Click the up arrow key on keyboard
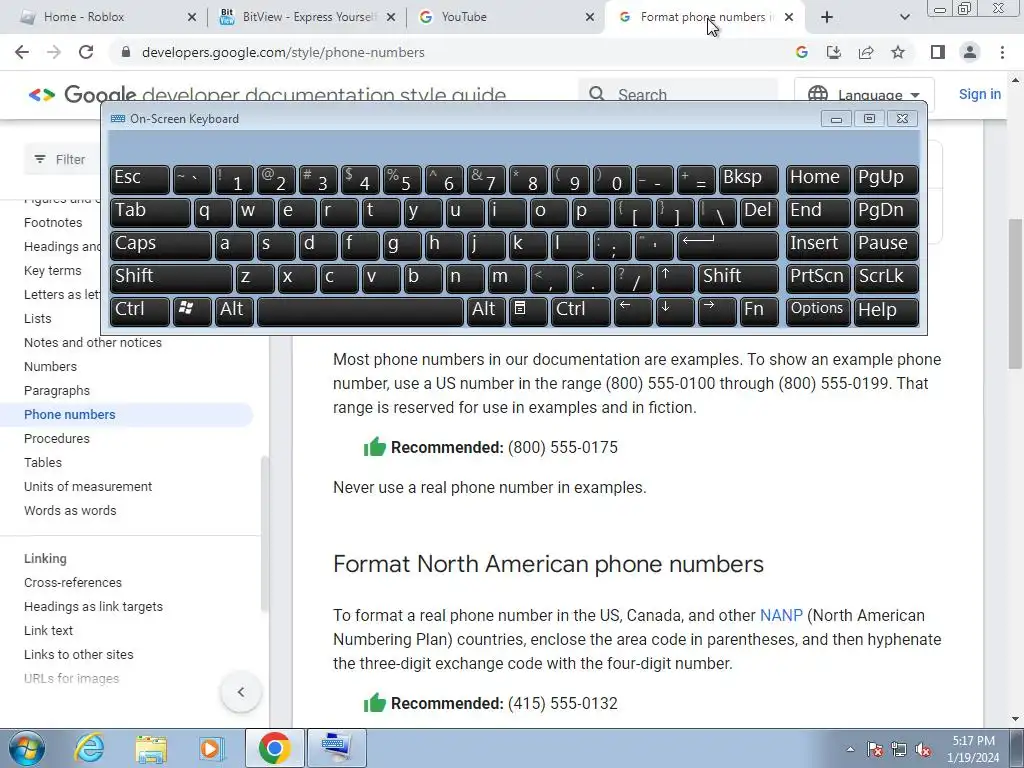Viewport: 1024px width, 768px height. click(x=675, y=278)
